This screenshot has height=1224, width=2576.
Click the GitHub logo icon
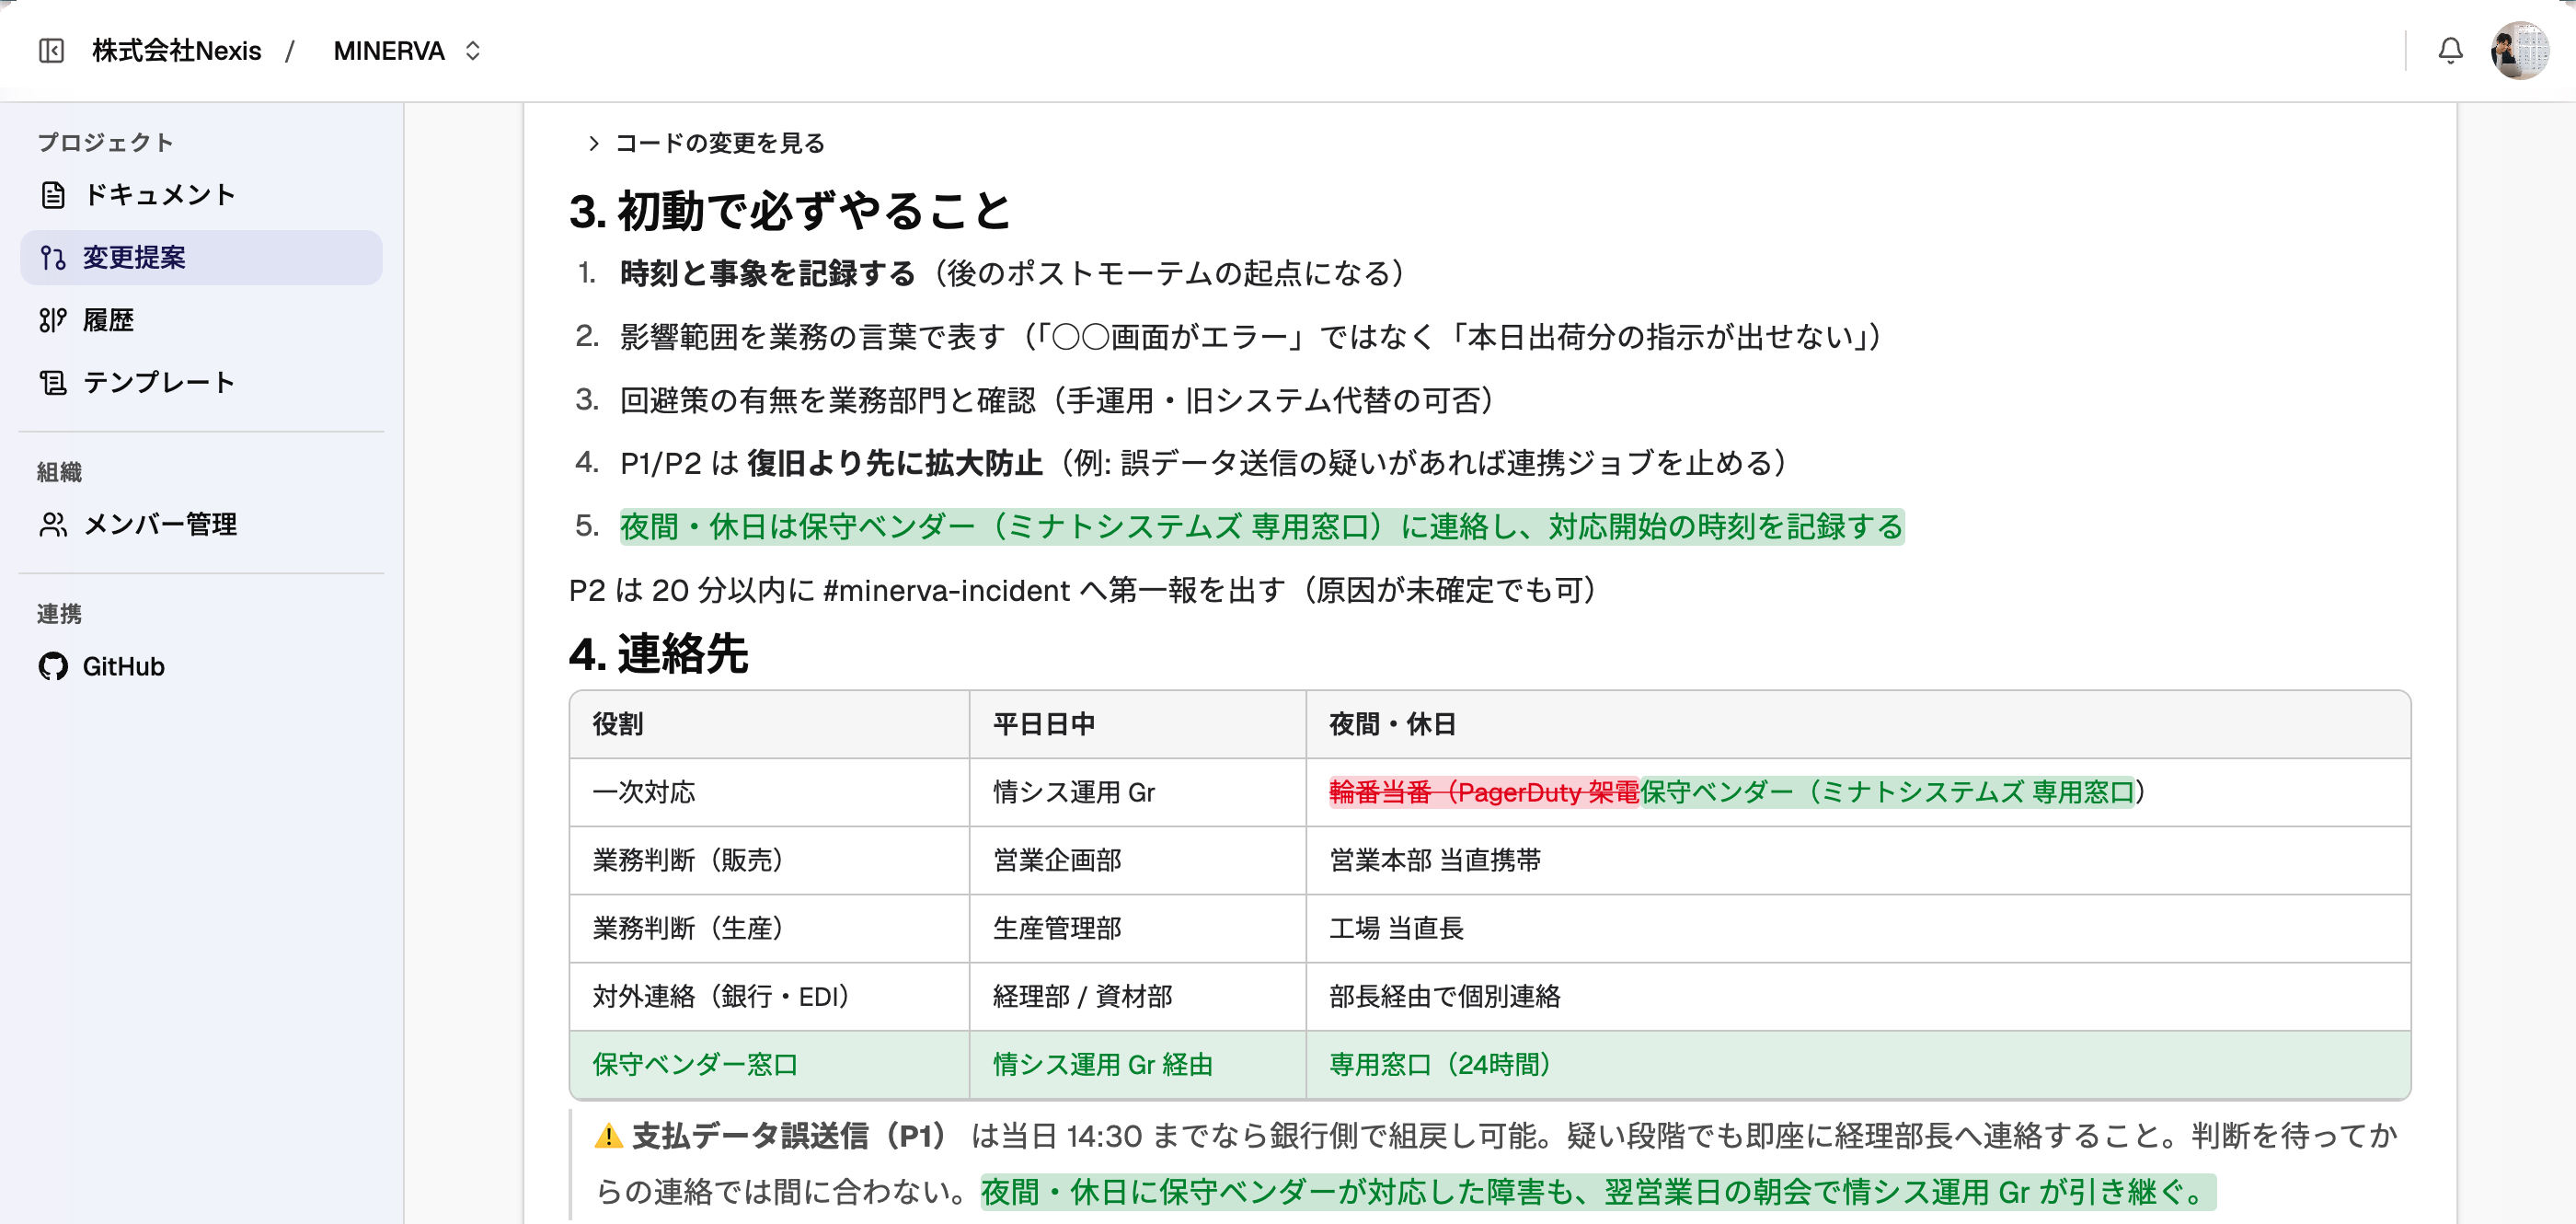[53, 666]
